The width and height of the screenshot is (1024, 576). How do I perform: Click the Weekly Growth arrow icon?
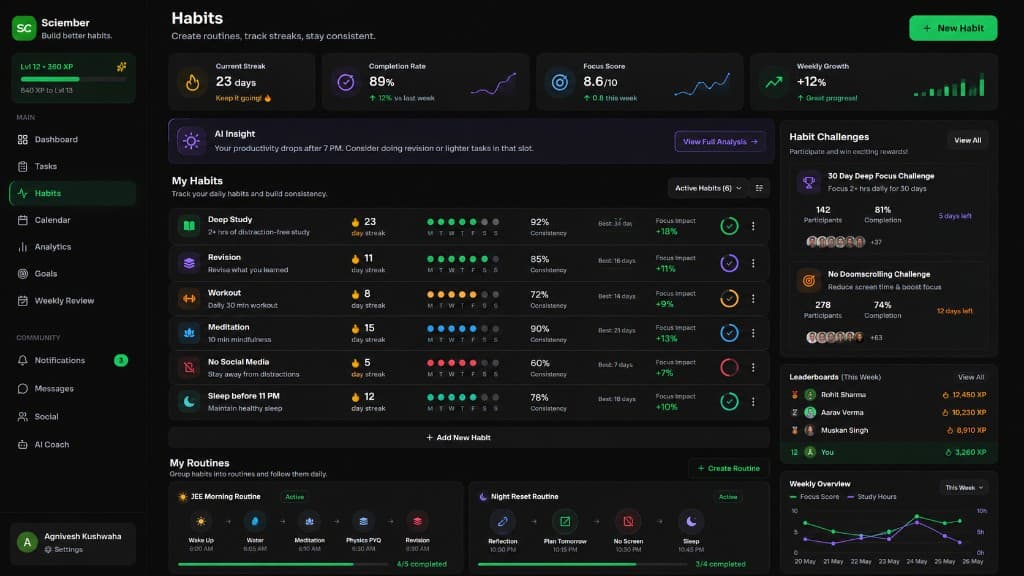click(774, 82)
